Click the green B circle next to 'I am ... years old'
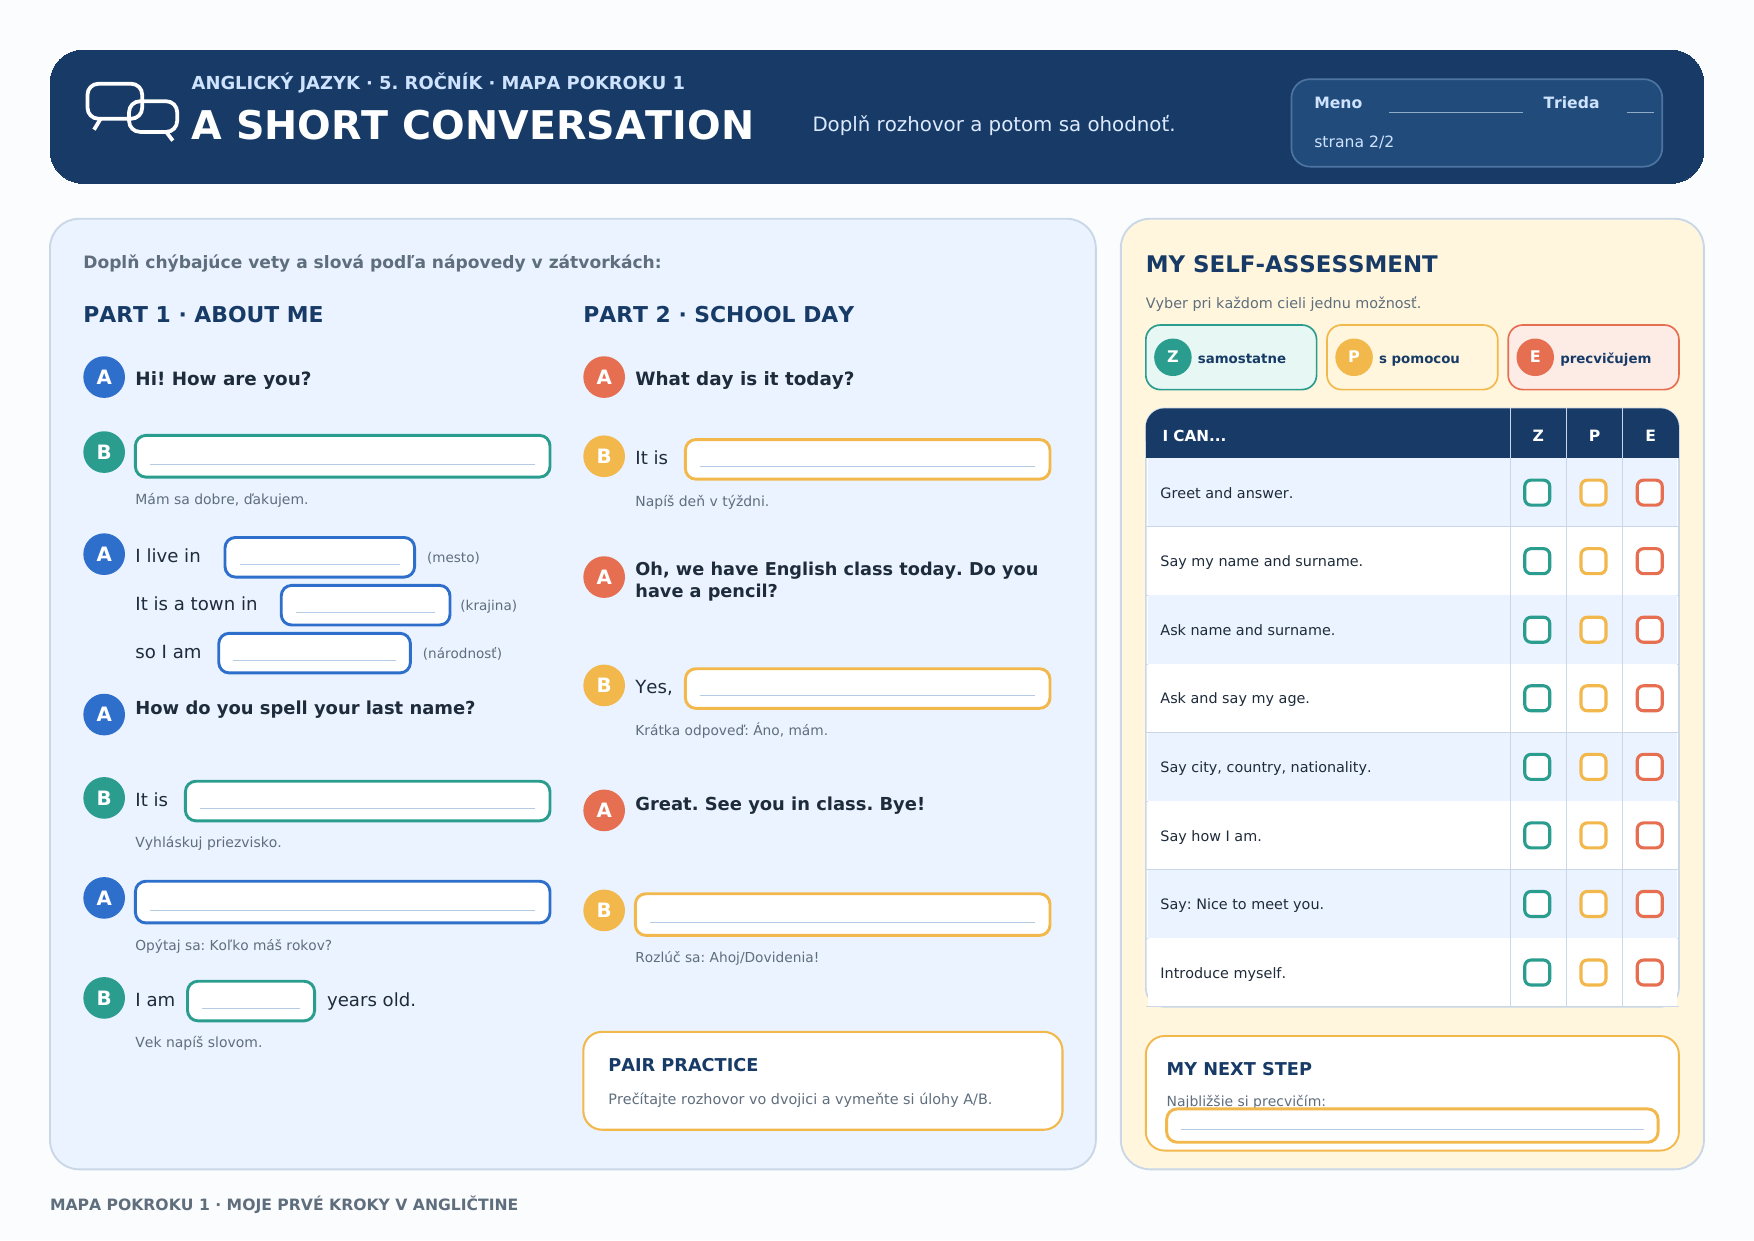 point(104,998)
